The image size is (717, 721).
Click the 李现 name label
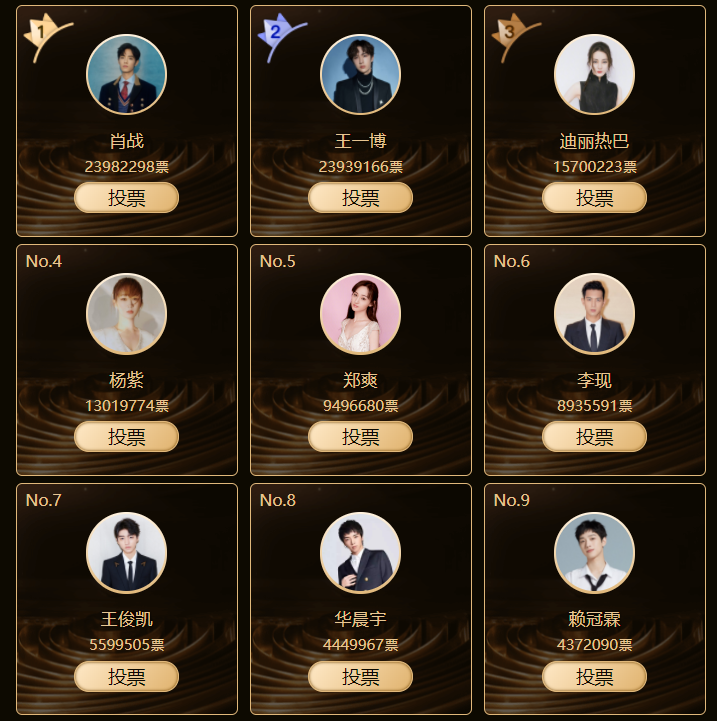594,380
